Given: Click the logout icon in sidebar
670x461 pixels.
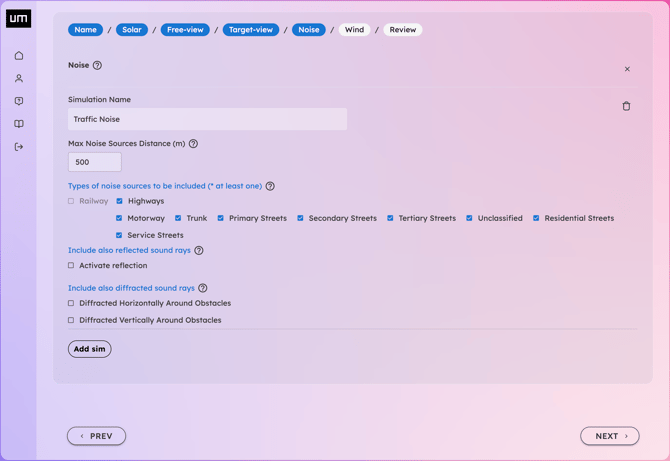Looking at the screenshot, I should point(19,147).
